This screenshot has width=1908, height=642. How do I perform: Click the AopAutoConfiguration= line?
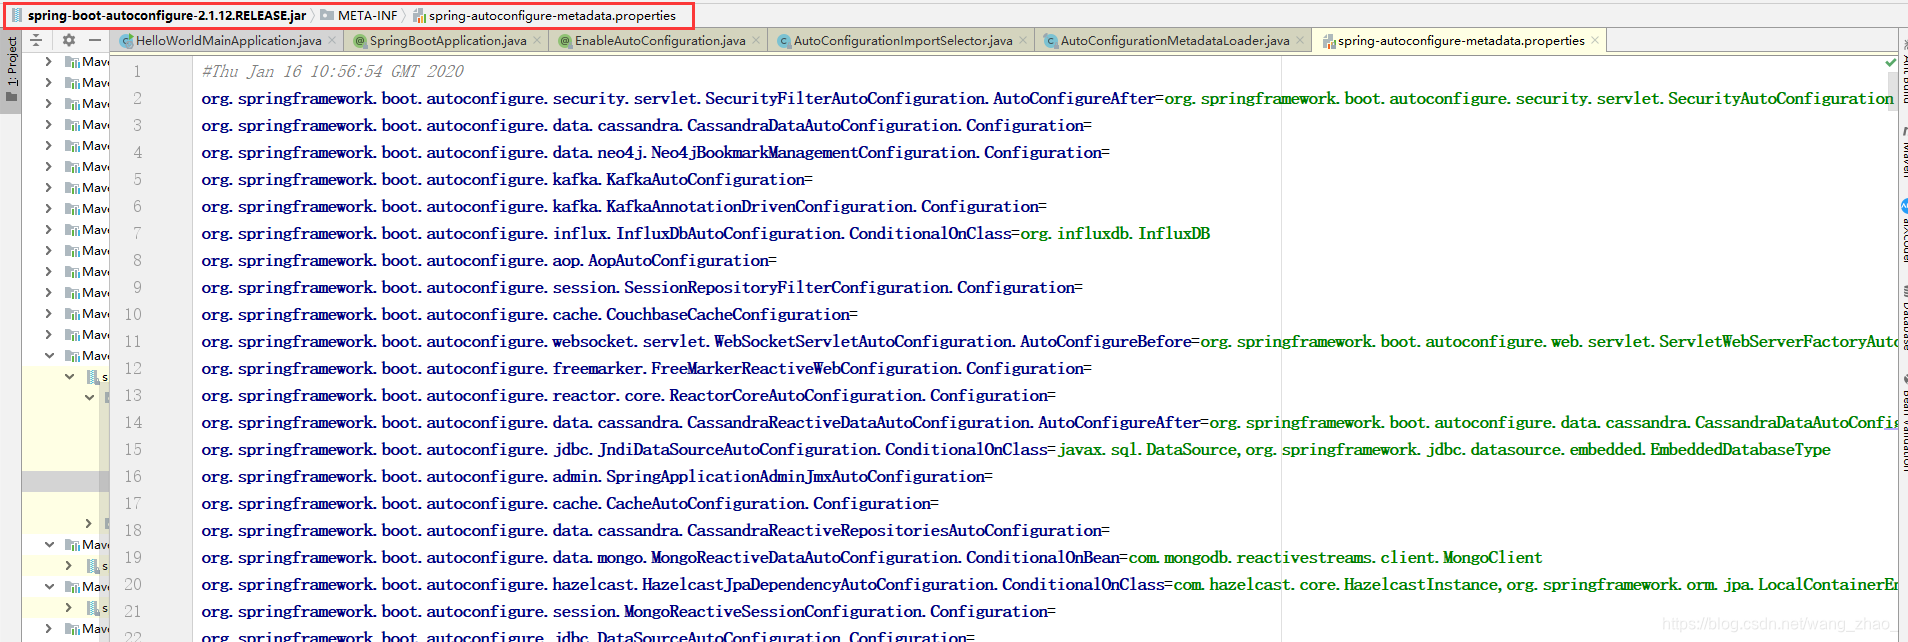(x=489, y=260)
